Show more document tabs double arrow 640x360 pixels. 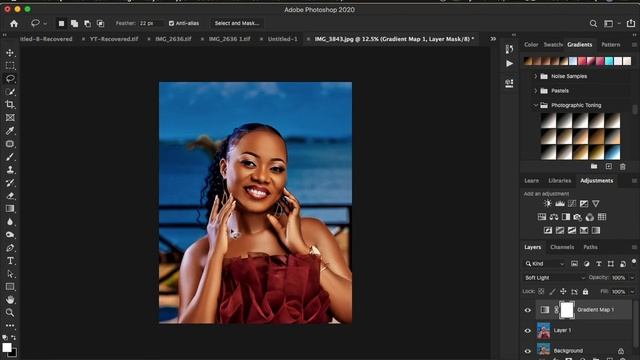click(493, 39)
